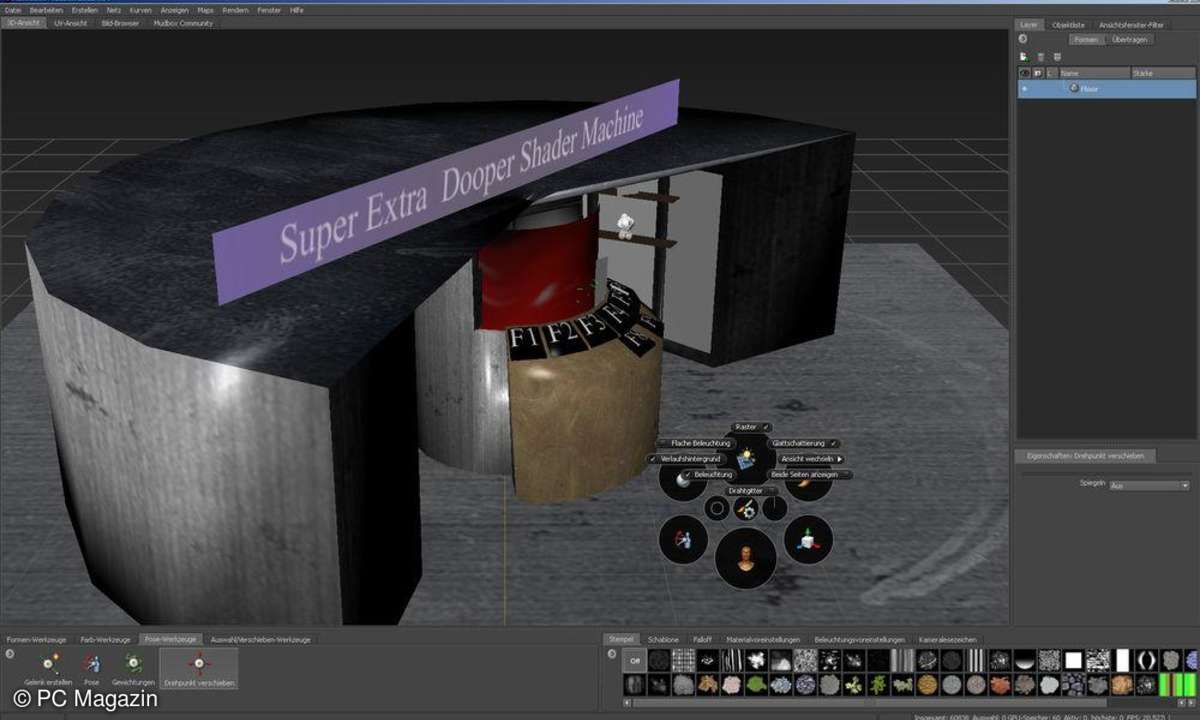Viewport: 1200px width, 720px height.
Task: Click the bust head circle in the marking menu
Action: tap(745, 558)
